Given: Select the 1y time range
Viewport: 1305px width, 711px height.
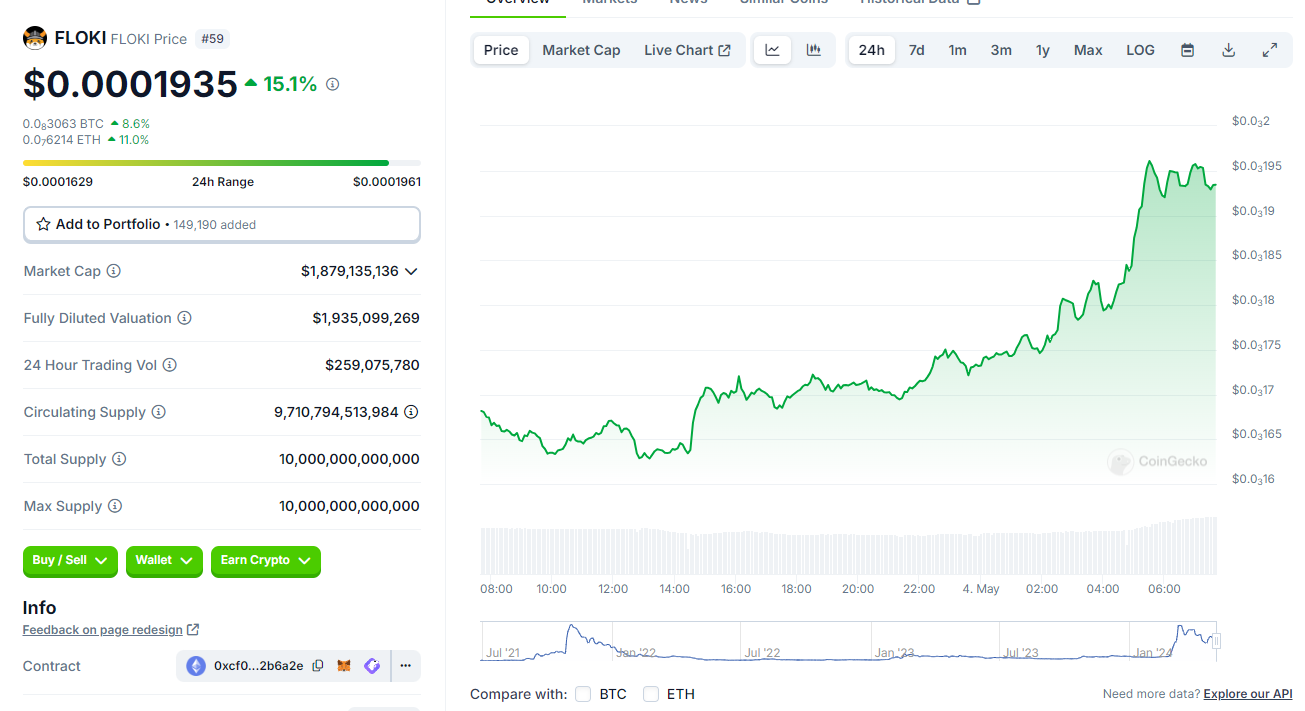Looking at the screenshot, I should pyautogui.click(x=1043, y=50).
